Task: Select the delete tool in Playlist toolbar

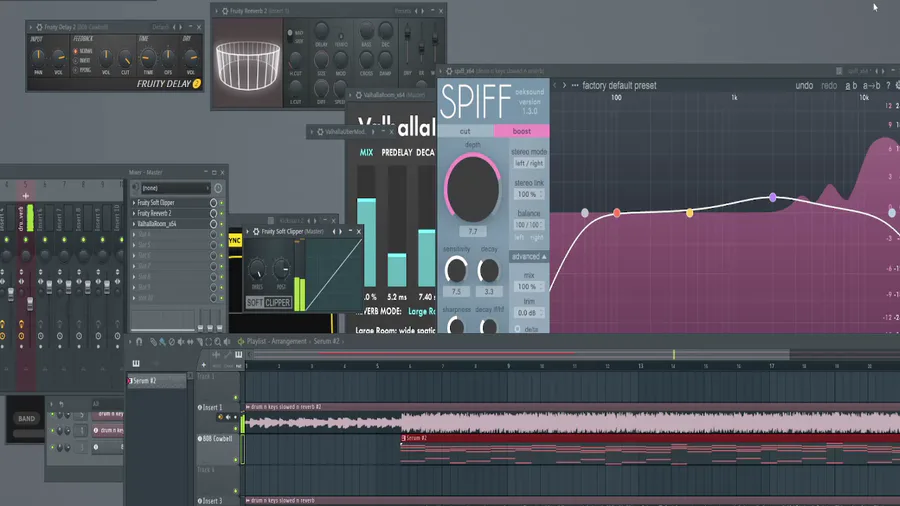Action: pos(172,341)
